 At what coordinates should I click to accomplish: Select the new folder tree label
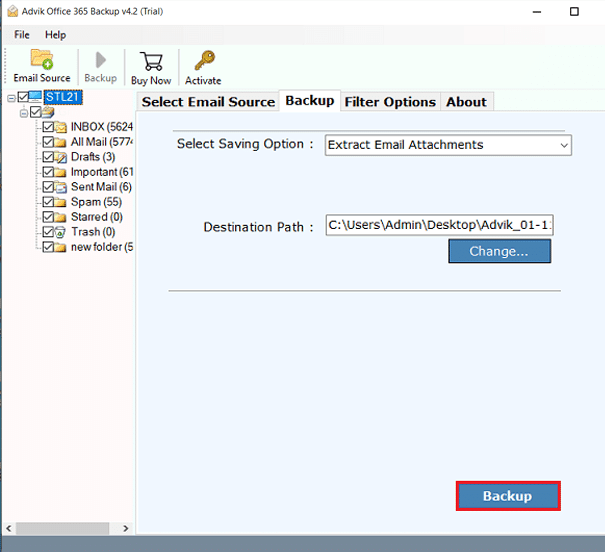102,247
